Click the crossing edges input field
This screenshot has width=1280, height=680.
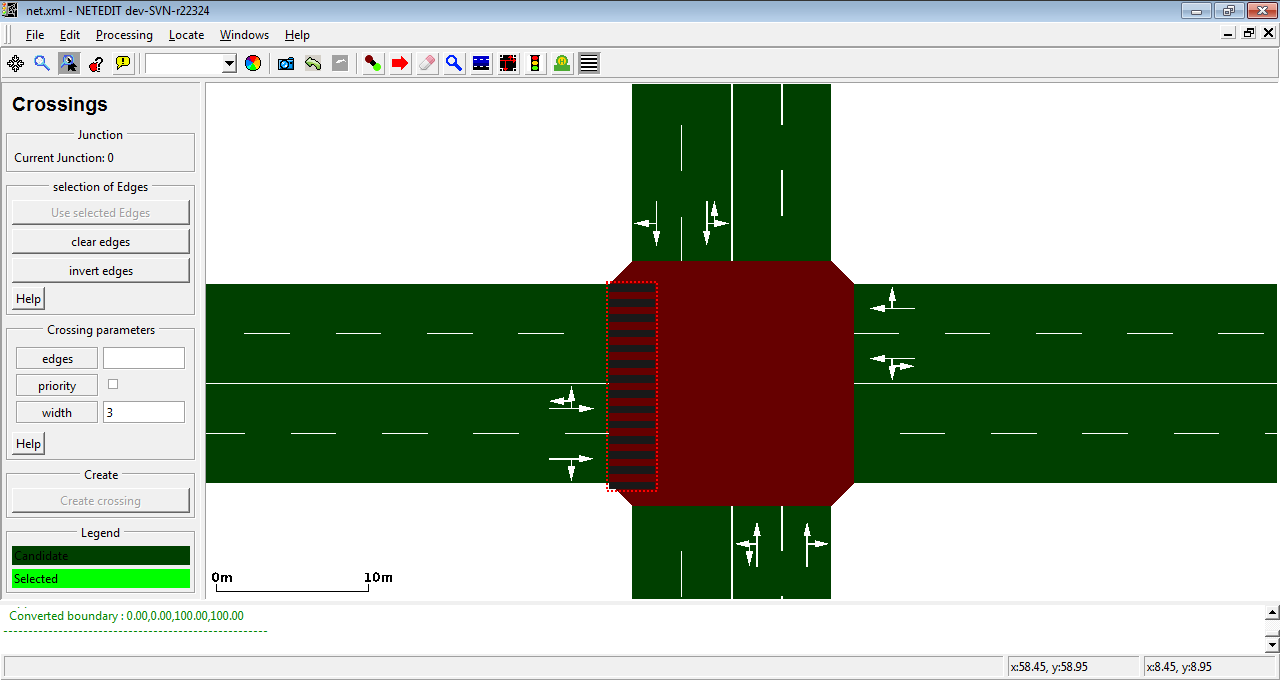(x=143, y=358)
